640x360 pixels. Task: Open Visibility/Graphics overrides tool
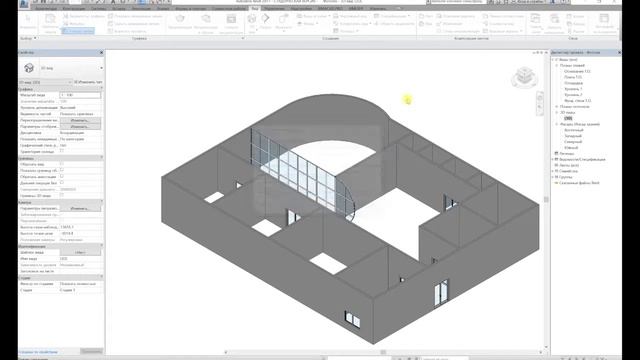[x=84, y=16]
